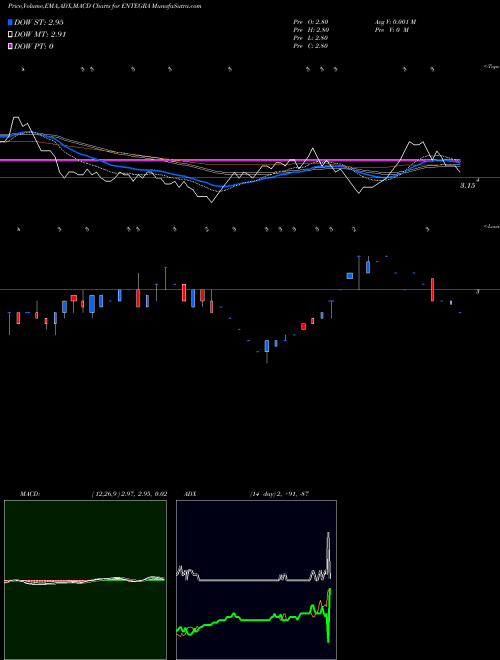The width and height of the screenshot is (500, 660).
Task: Click the 'Avg V: 0.001 M' volume text
Action: (397, 22)
